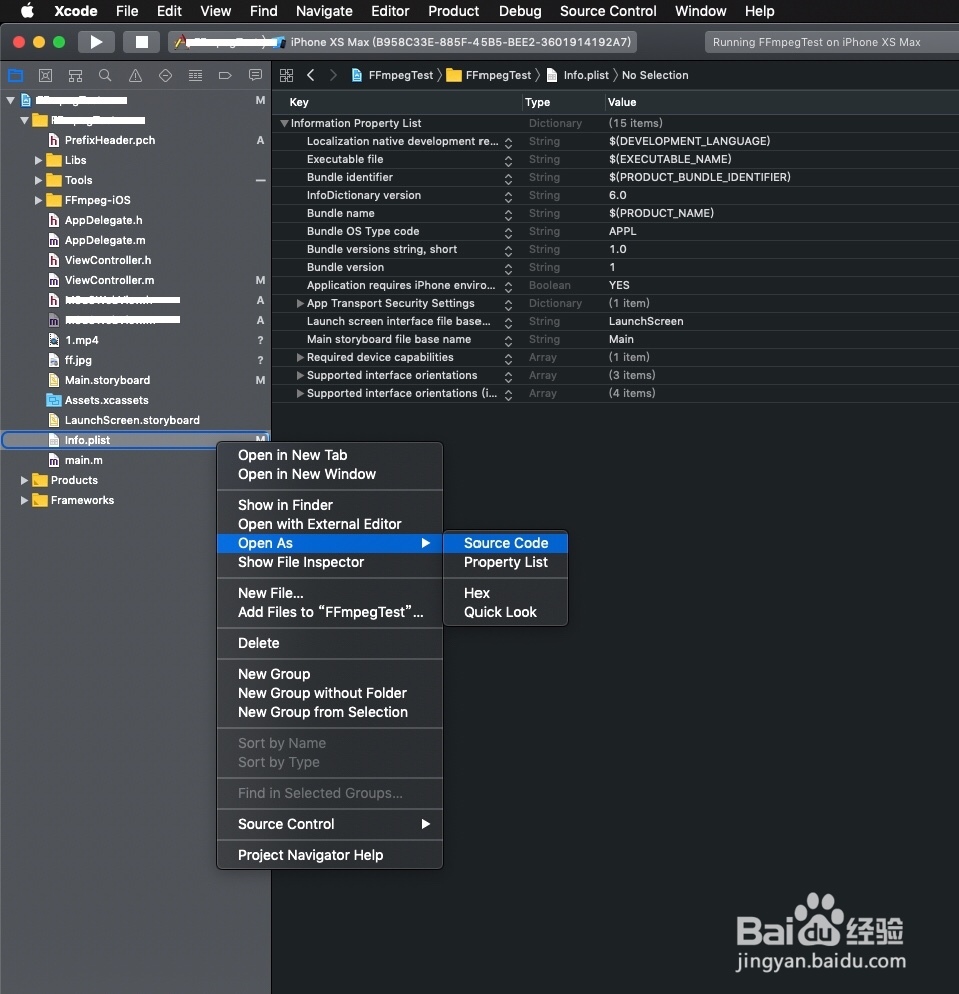Viewport: 959px width, 994px height.
Task: Click Show File Inspector
Action: click(330, 562)
